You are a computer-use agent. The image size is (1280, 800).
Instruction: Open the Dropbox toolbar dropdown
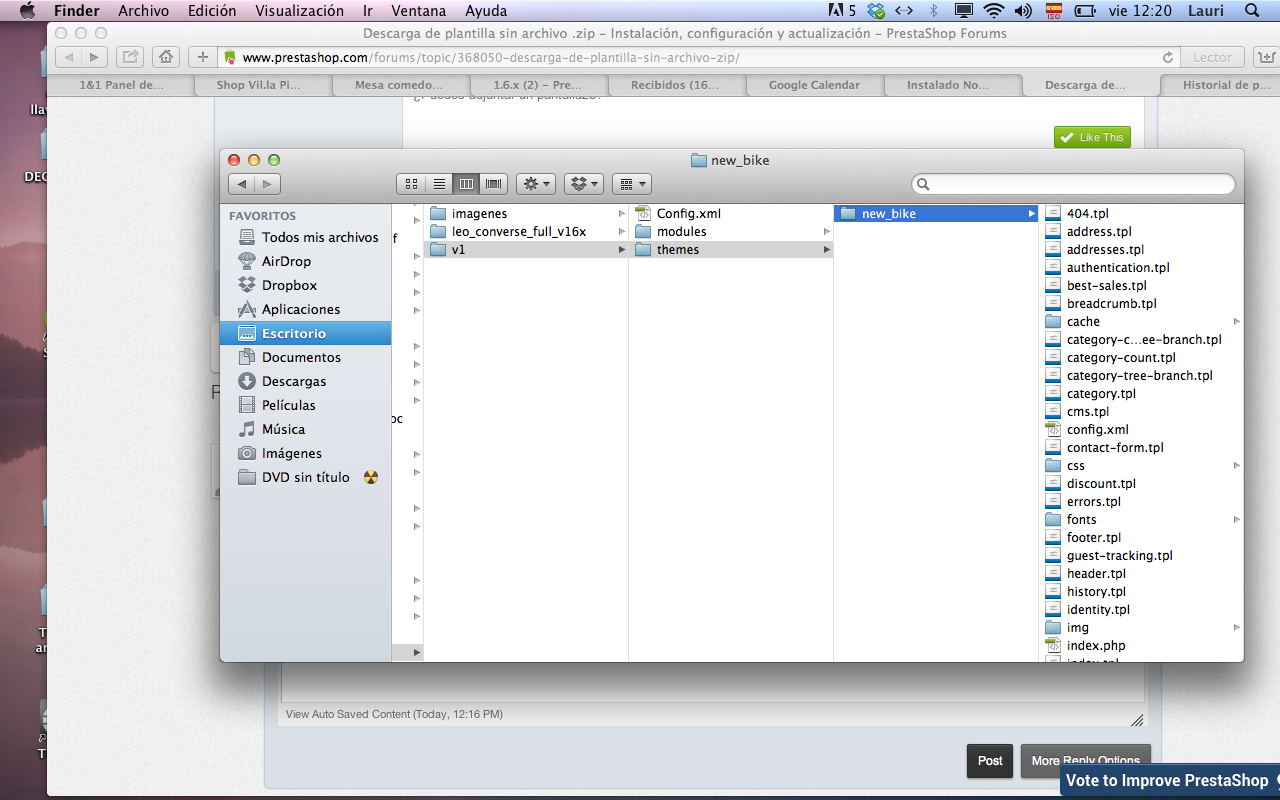584,184
